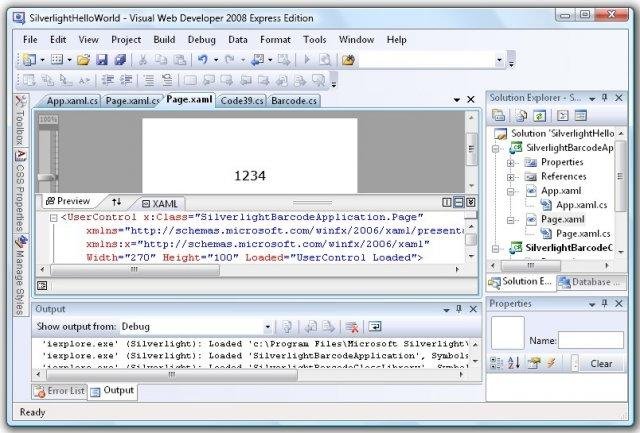
Task: Open the Show output from dropdown
Action: 268,327
